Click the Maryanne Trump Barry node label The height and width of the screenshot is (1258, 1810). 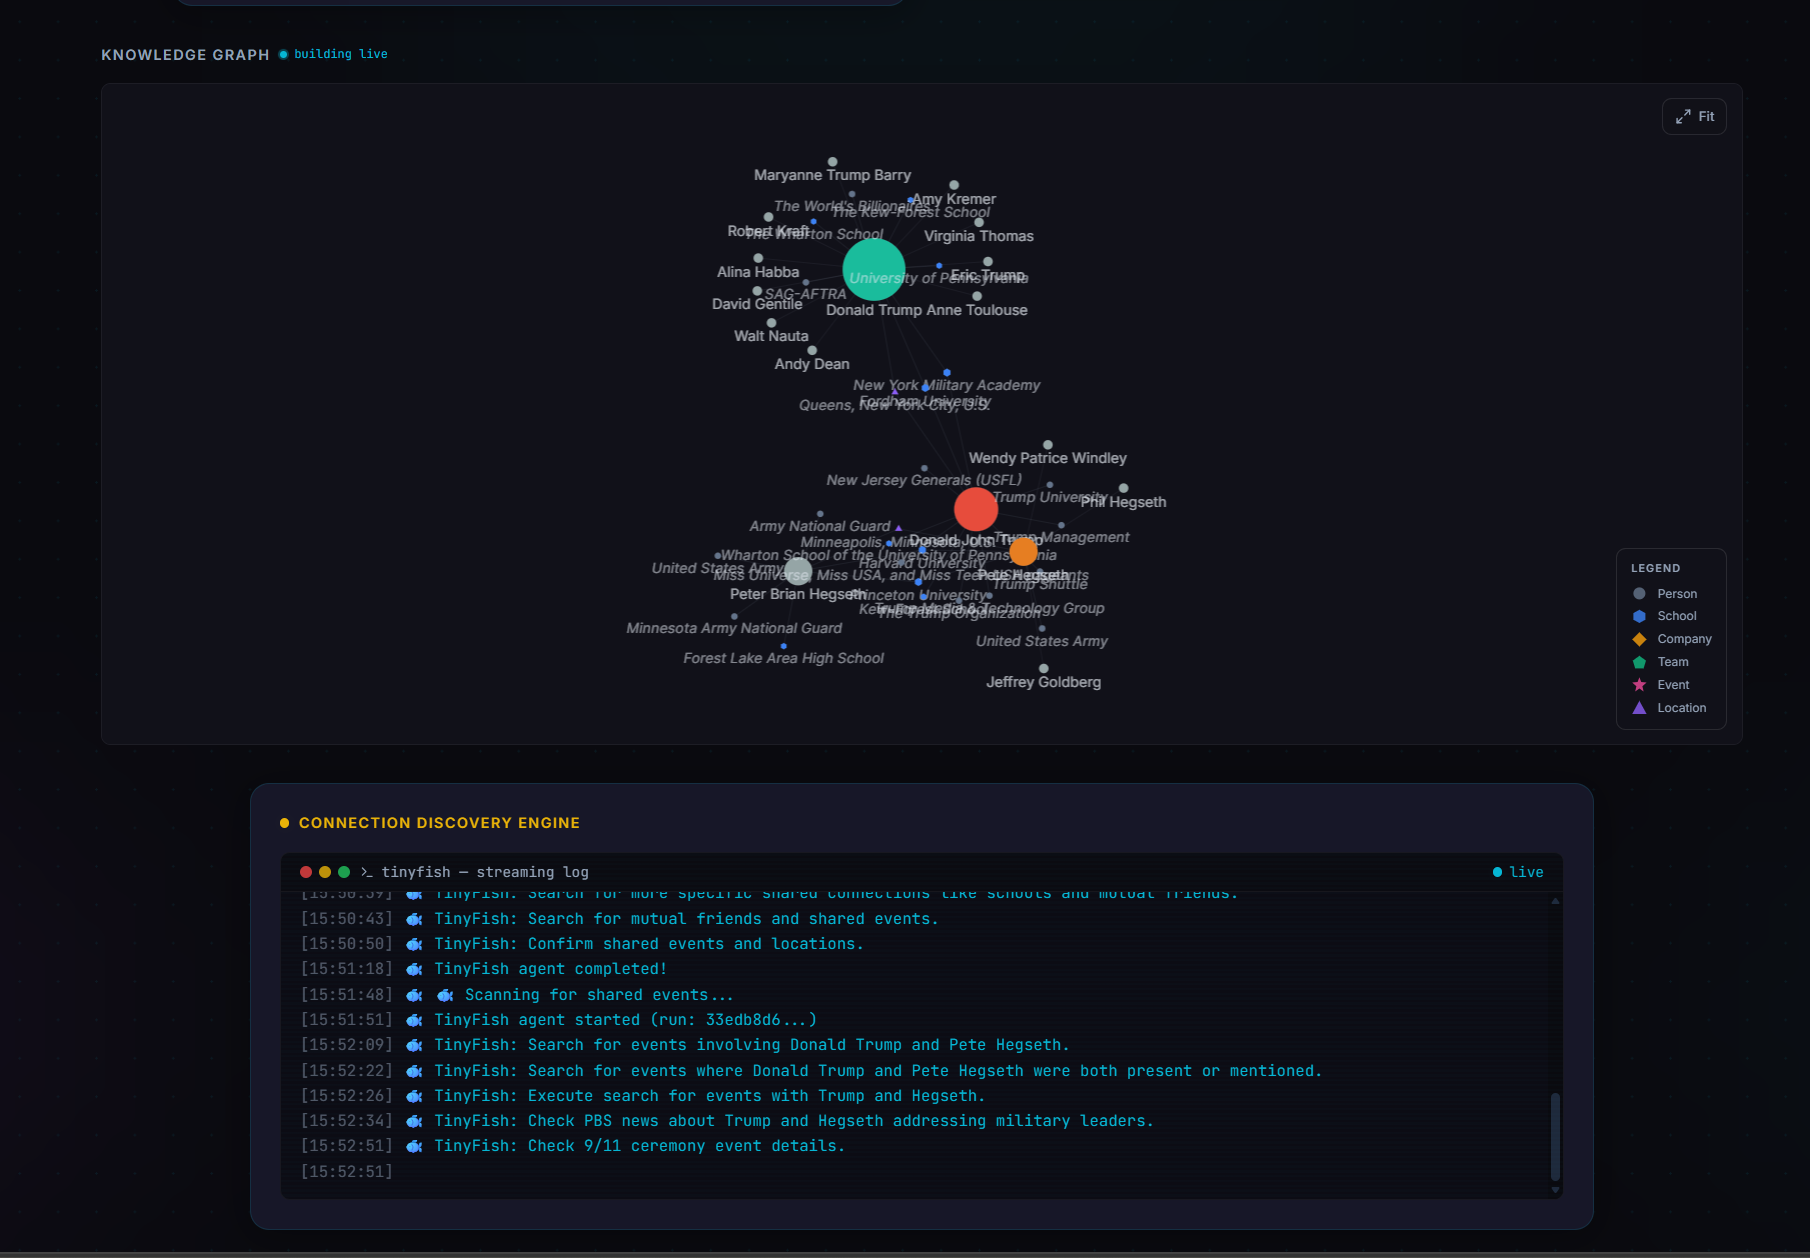coord(832,175)
